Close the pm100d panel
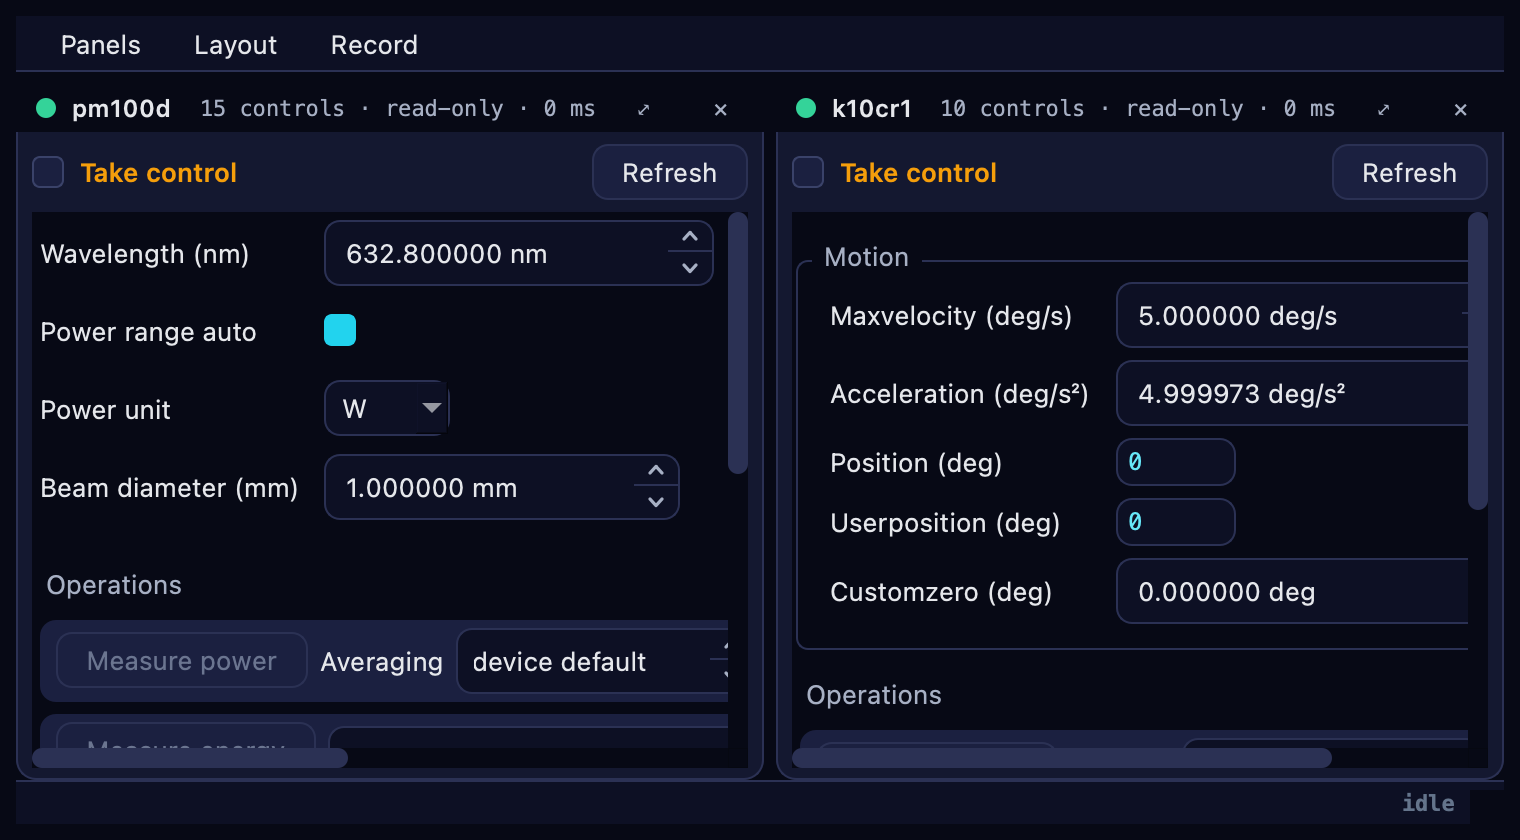Image resolution: width=1520 pixels, height=840 pixels. (x=720, y=109)
